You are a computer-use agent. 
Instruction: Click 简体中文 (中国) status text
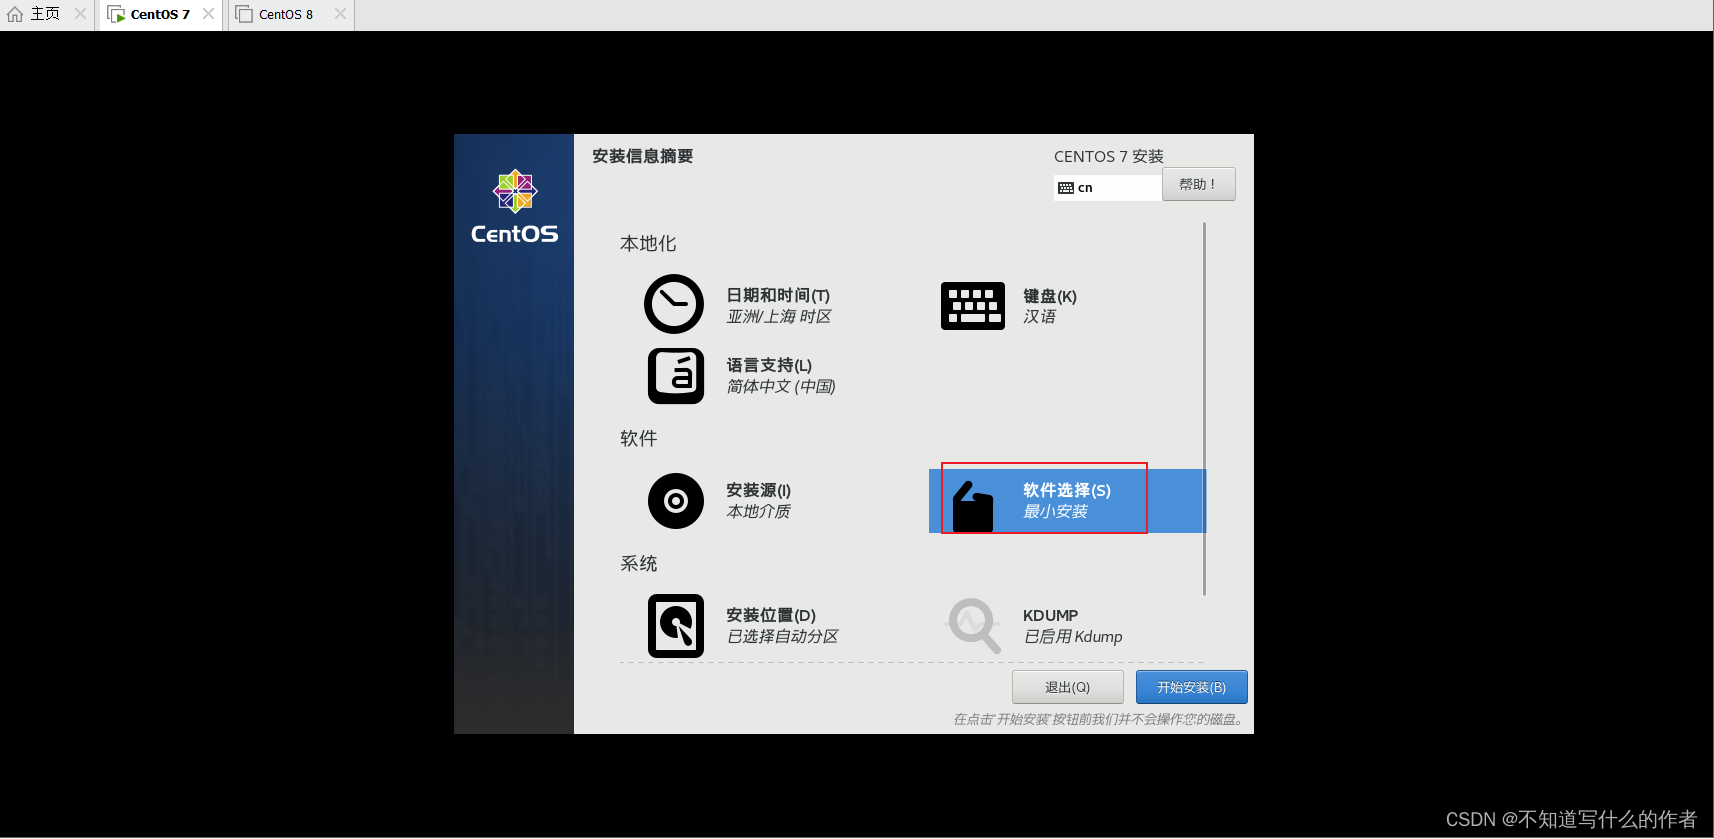(x=781, y=387)
